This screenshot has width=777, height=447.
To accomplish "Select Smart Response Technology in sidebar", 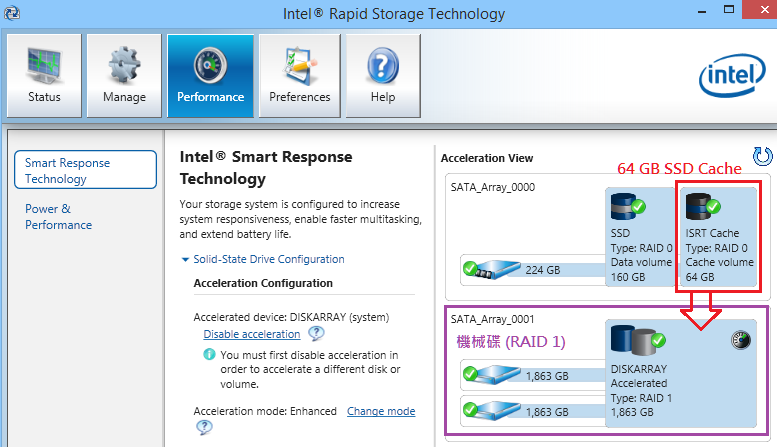I will click(85, 170).
